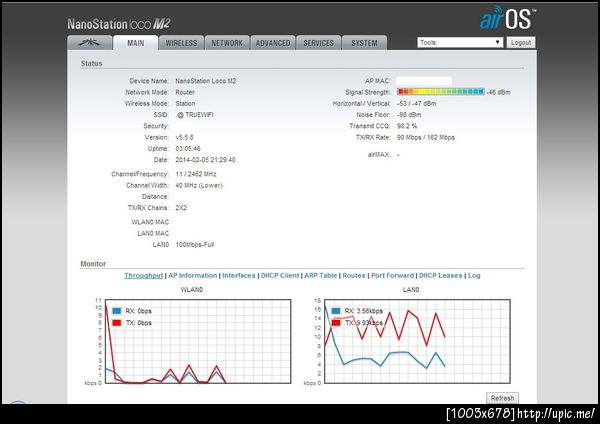Screen dimensions: 600x424
Task: Open the Interfaces monitor link
Action: [x=239, y=276]
